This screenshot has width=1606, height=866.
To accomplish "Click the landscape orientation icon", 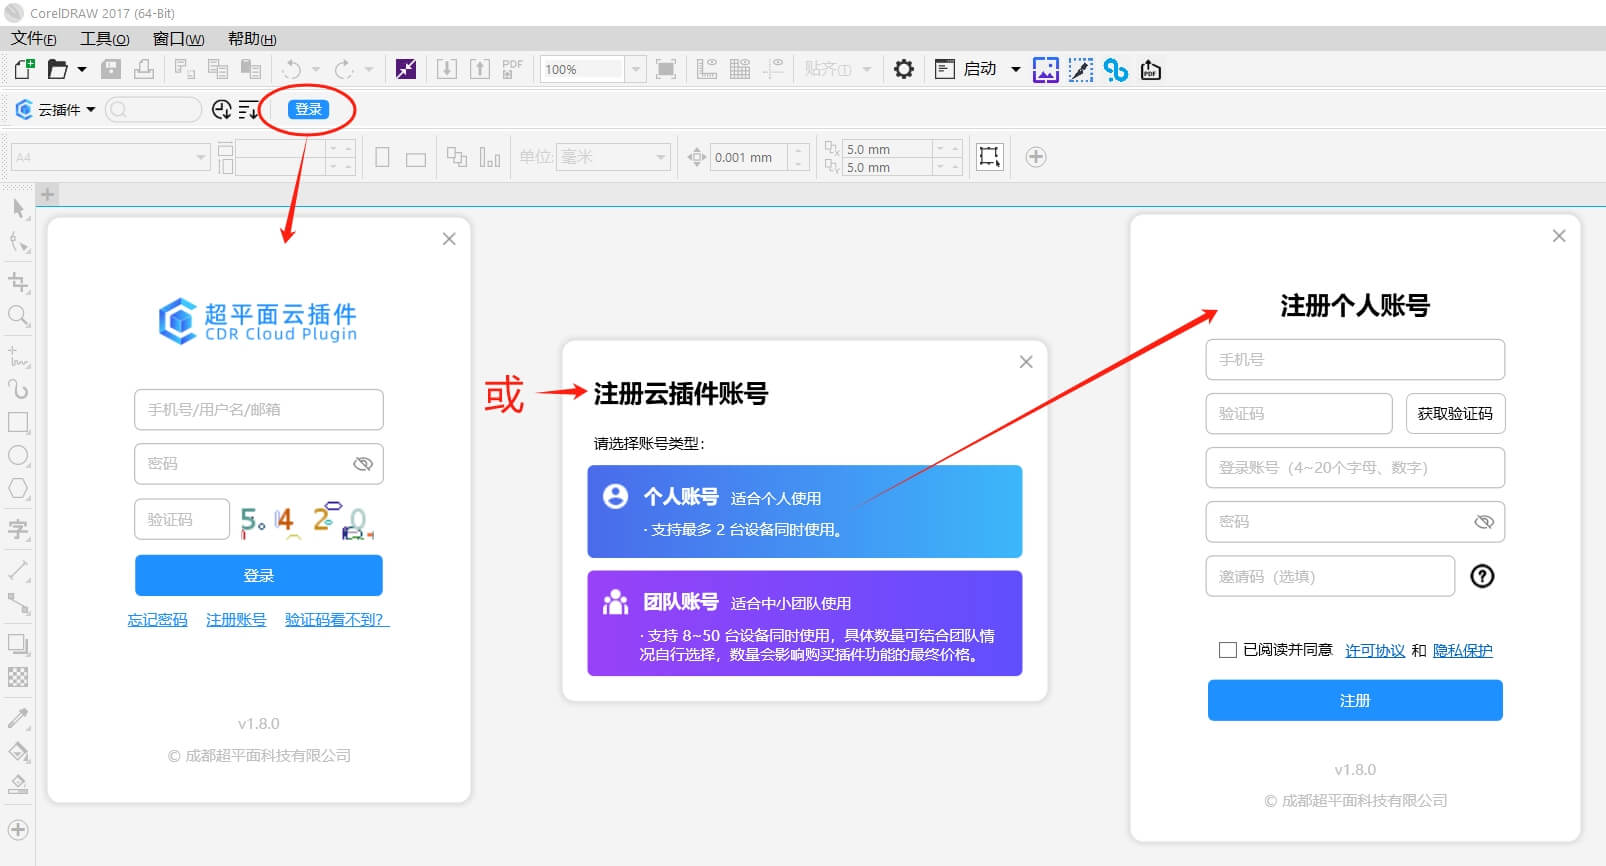I will (416, 158).
